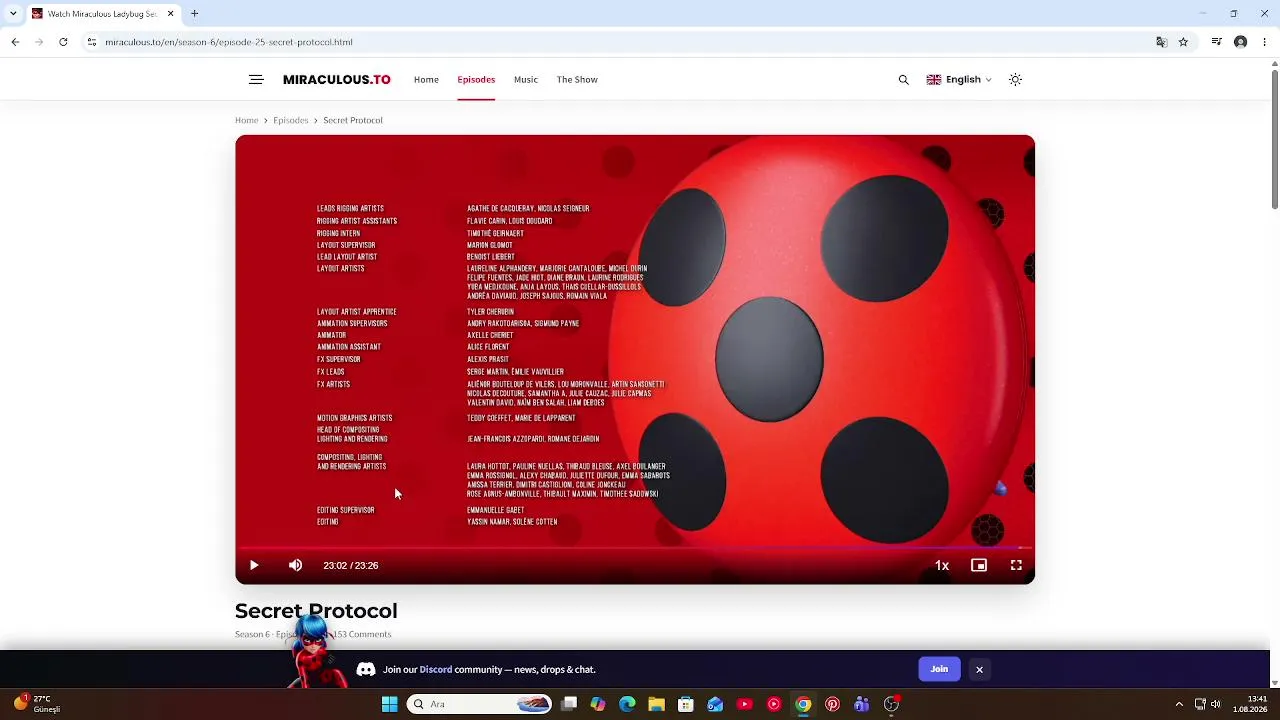
Task: Open Task View on taskbar
Action: (x=569, y=704)
